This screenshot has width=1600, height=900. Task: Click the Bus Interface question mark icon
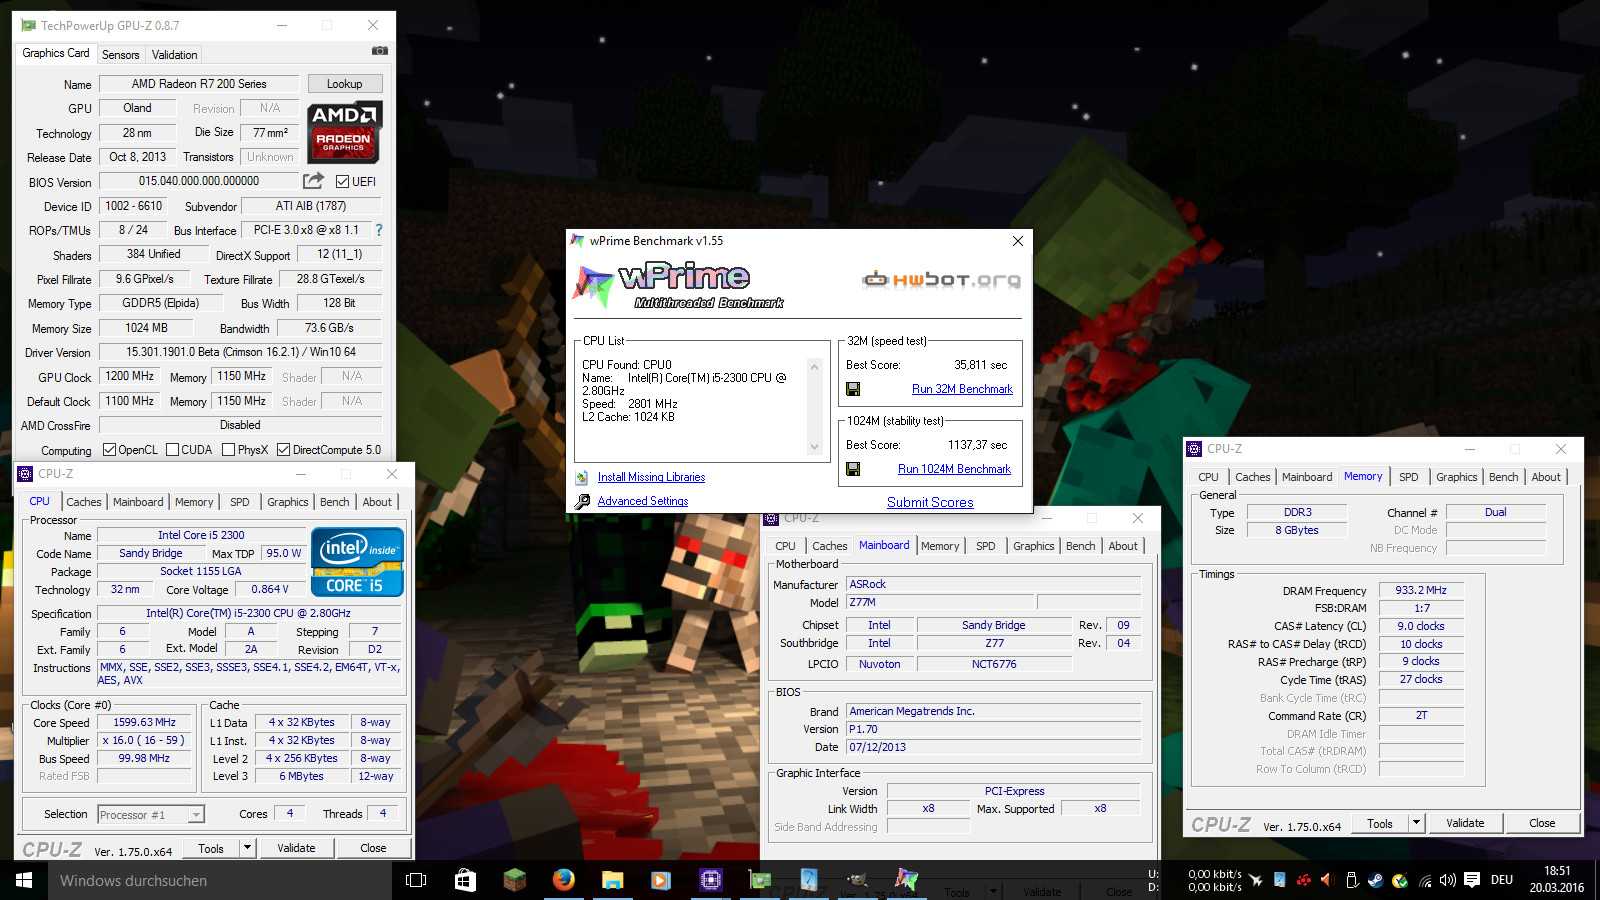(379, 230)
